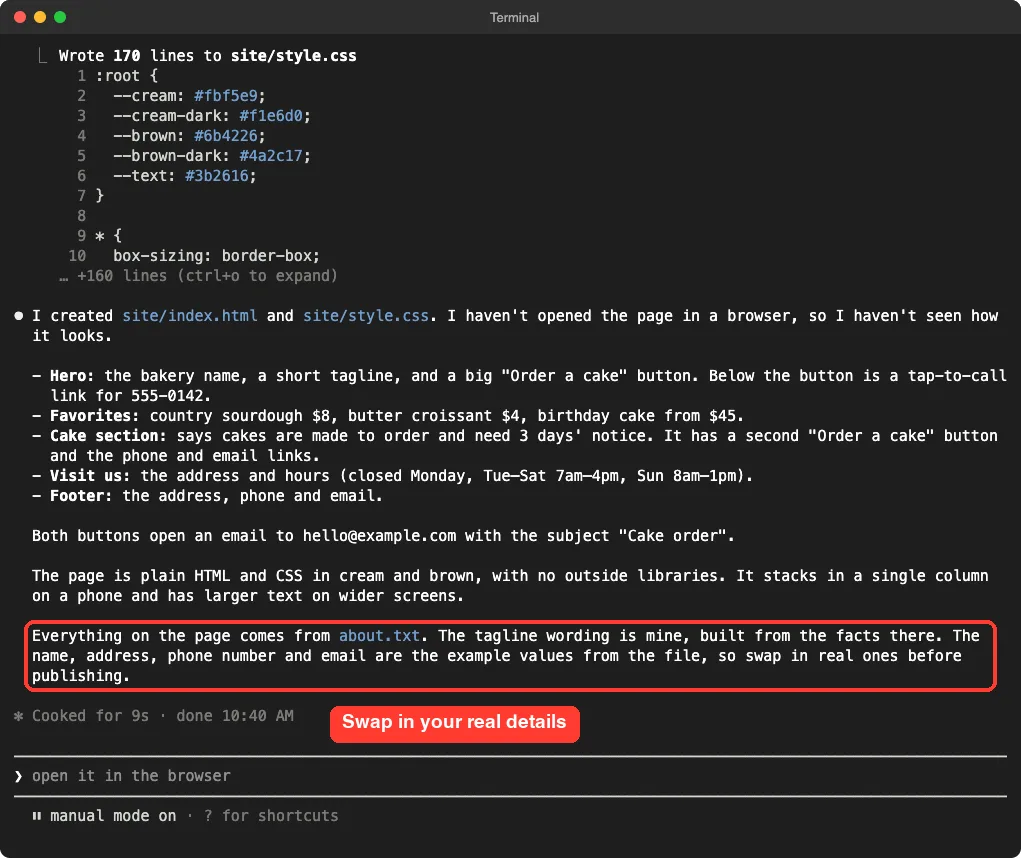Click the bold Cake section: label
Viewport: 1021px width, 858px height.
pos(109,436)
